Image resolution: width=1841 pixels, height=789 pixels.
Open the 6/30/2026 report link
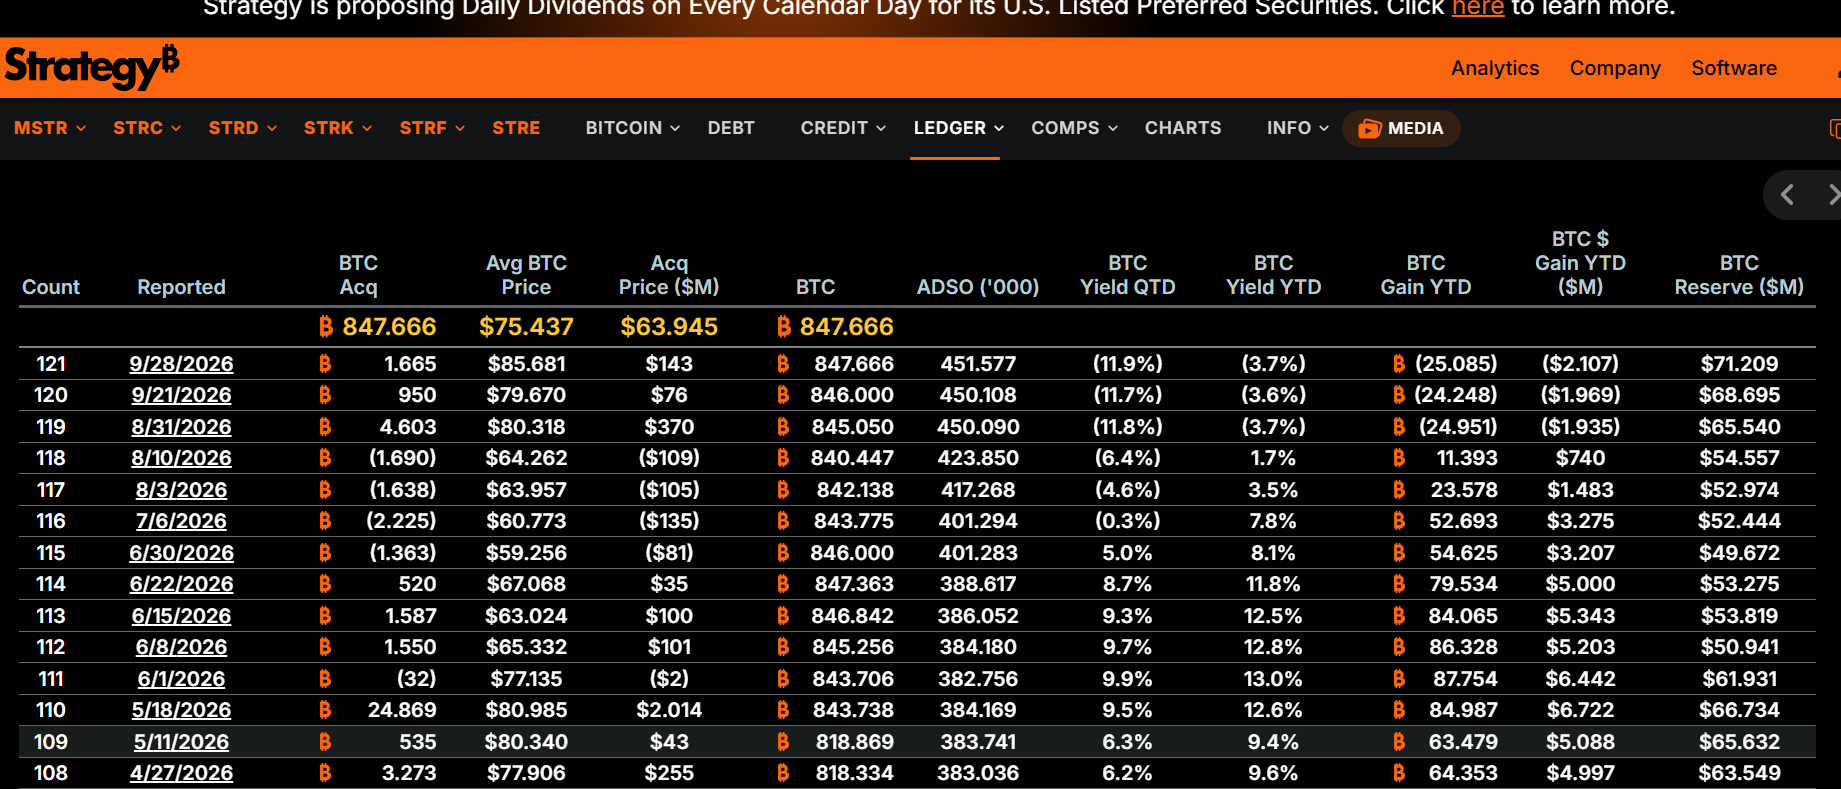coord(181,553)
